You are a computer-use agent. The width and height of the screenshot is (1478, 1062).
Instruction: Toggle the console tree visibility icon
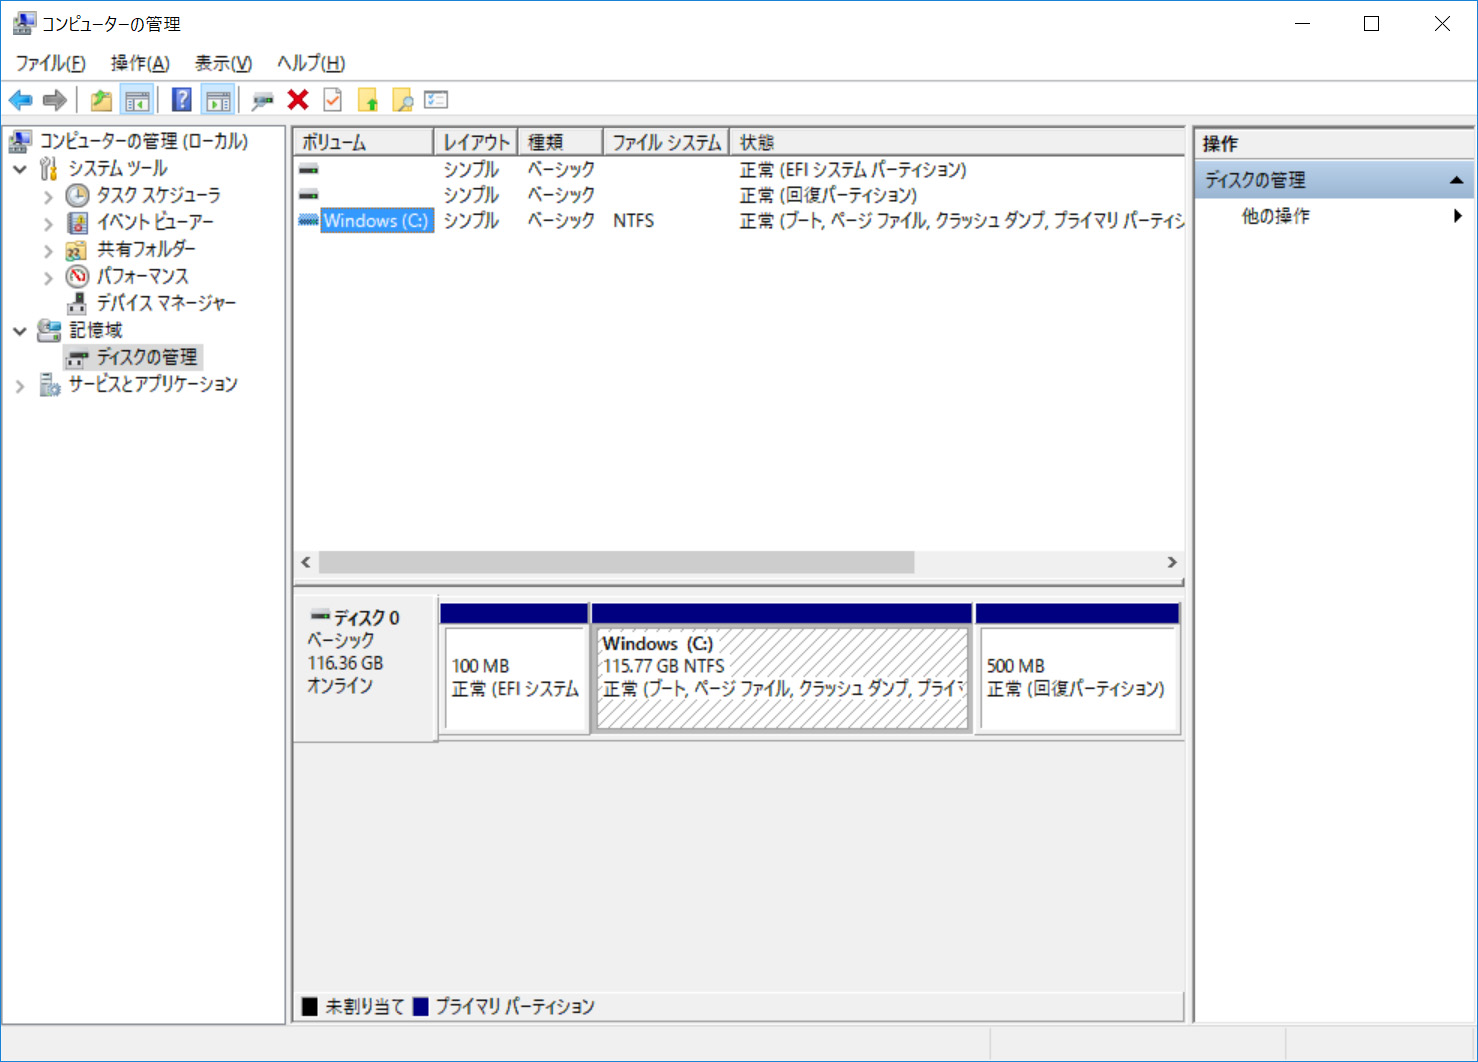tap(138, 99)
